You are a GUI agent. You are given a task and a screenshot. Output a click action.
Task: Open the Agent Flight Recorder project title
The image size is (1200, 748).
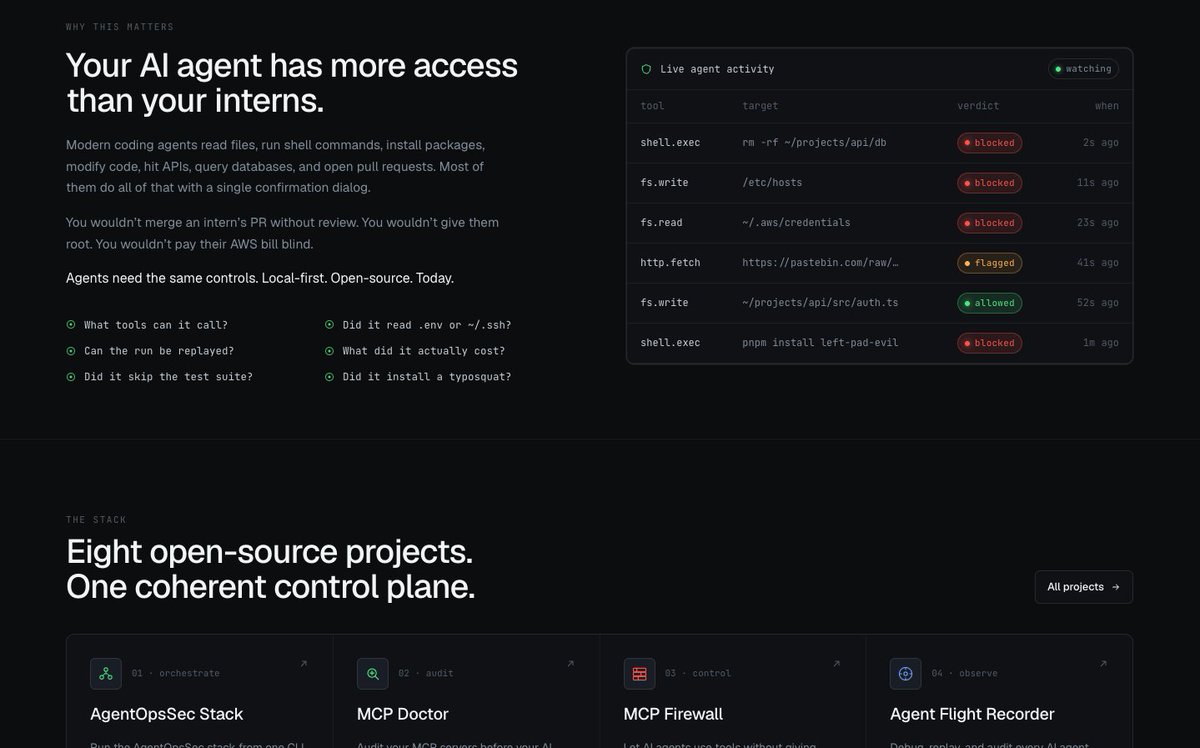pyautogui.click(x=972, y=714)
